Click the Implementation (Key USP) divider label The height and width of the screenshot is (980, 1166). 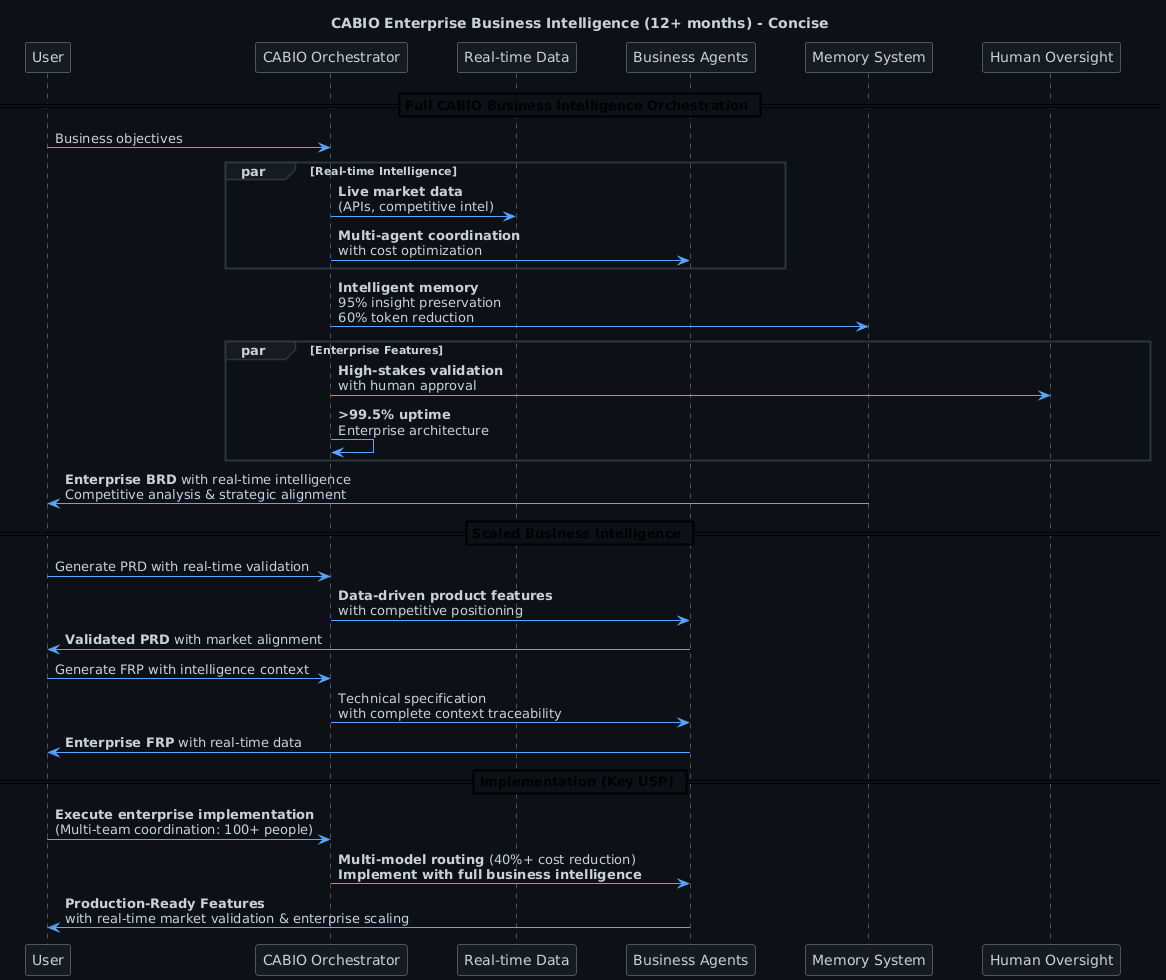[x=579, y=781]
